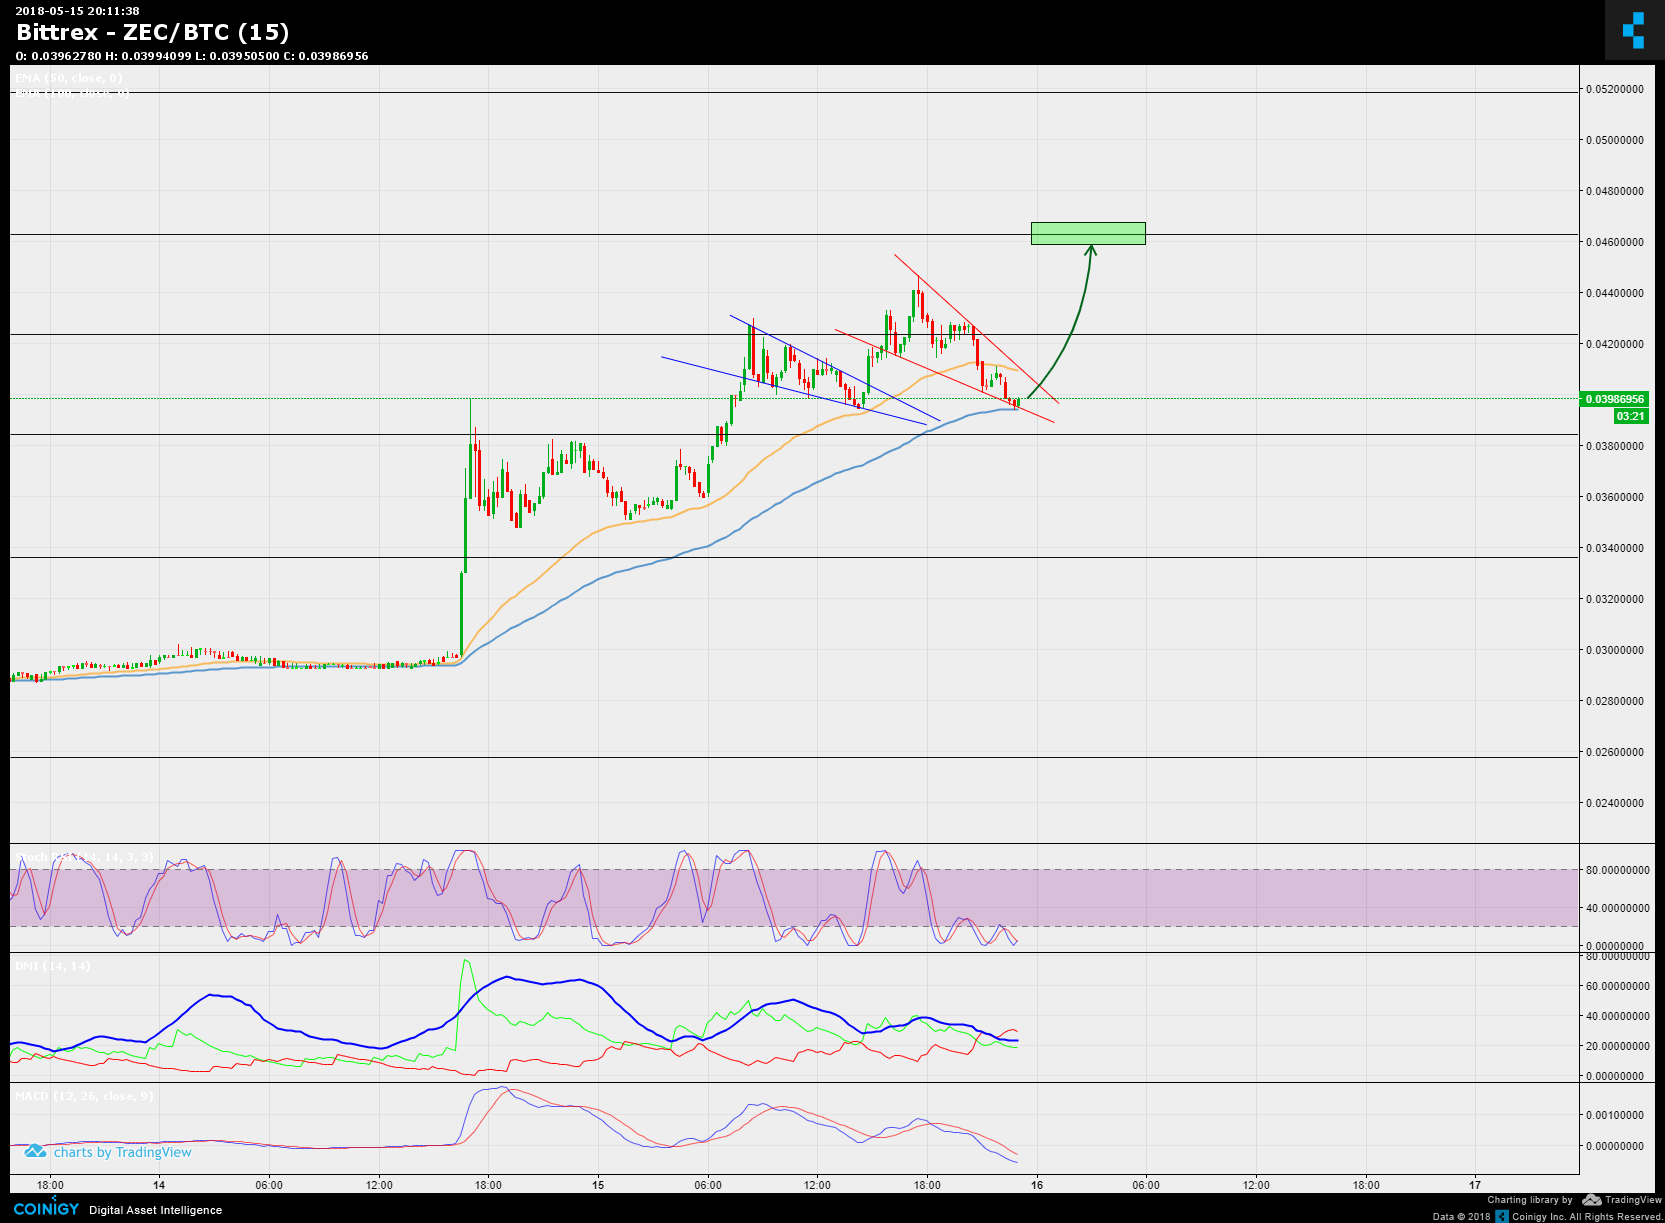Image resolution: width=1665 pixels, height=1223 pixels.
Task: Click the 0.04200000 price axis label
Action: point(1614,344)
